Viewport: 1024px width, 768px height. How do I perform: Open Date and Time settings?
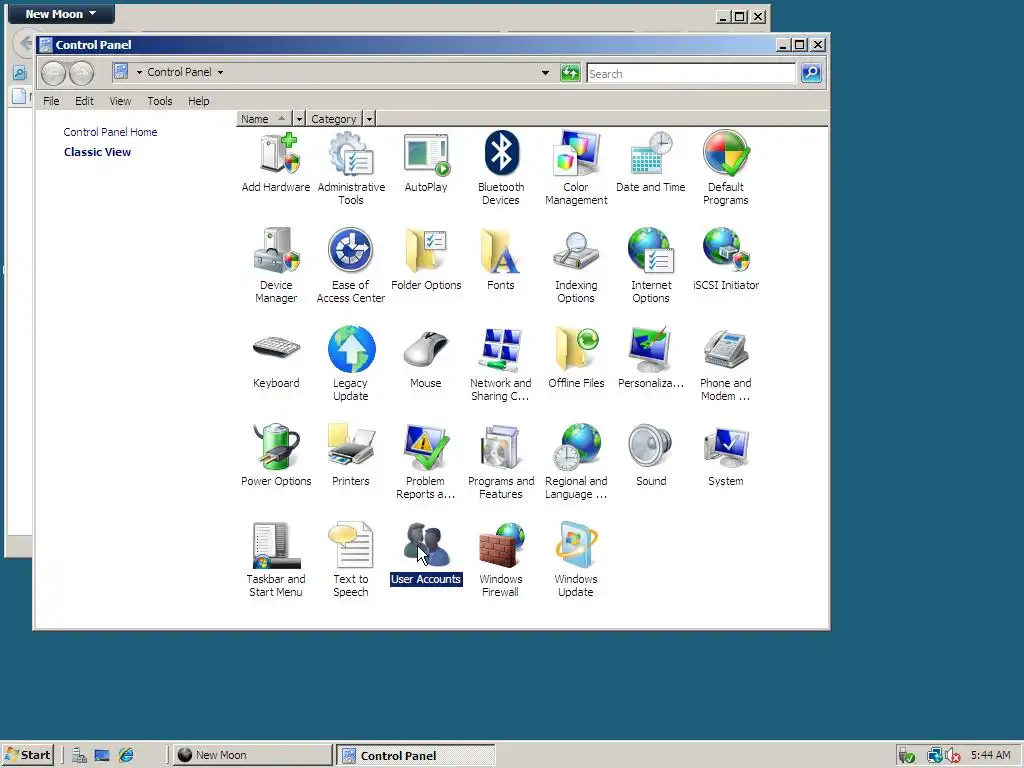(x=650, y=162)
